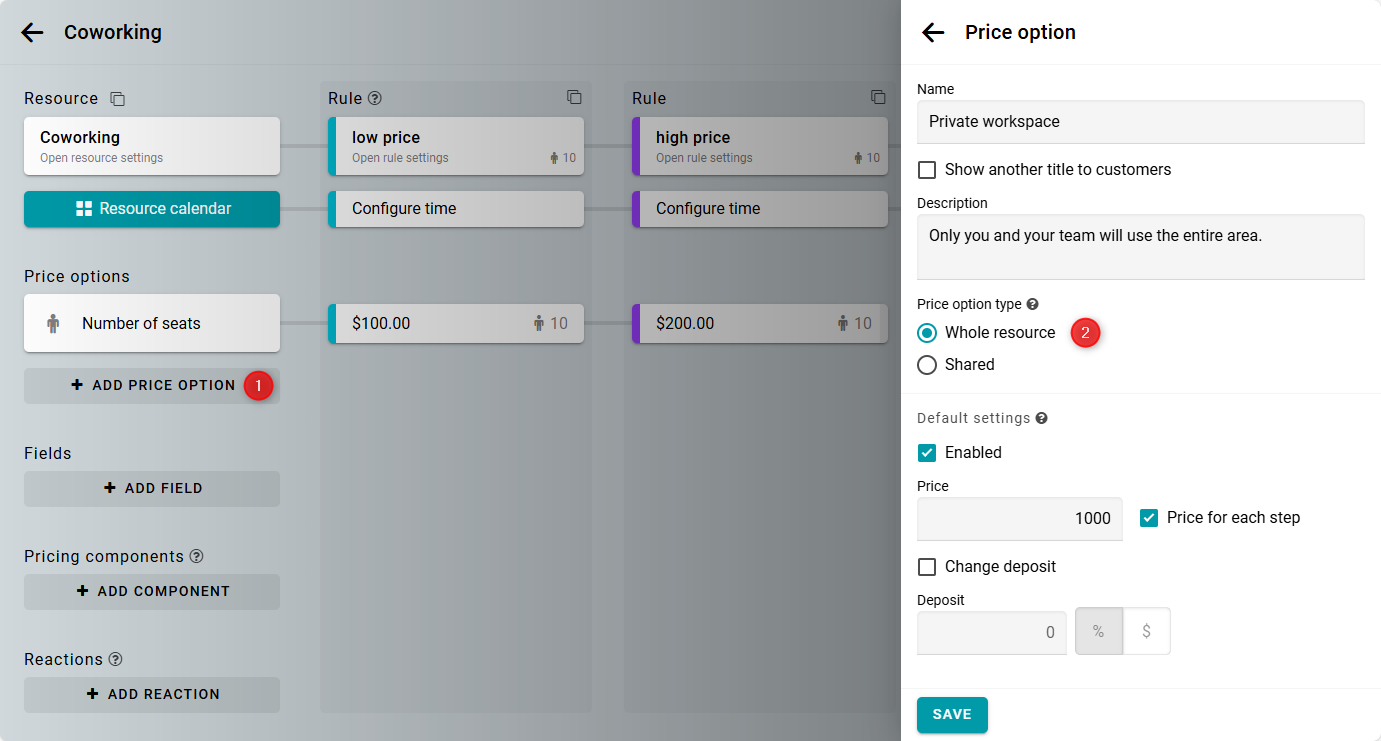The image size is (1381, 741).
Task: Uncheck the Enabled checkbox
Action: [x=927, y=453]
